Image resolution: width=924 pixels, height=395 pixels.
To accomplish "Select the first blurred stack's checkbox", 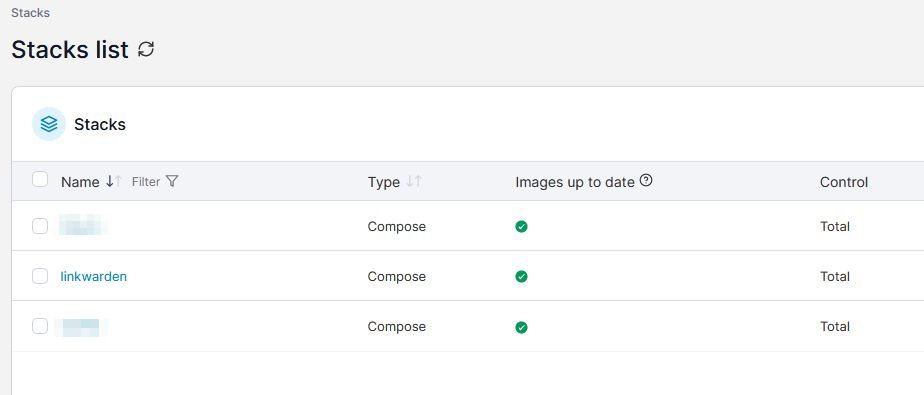I will point(39,226).
